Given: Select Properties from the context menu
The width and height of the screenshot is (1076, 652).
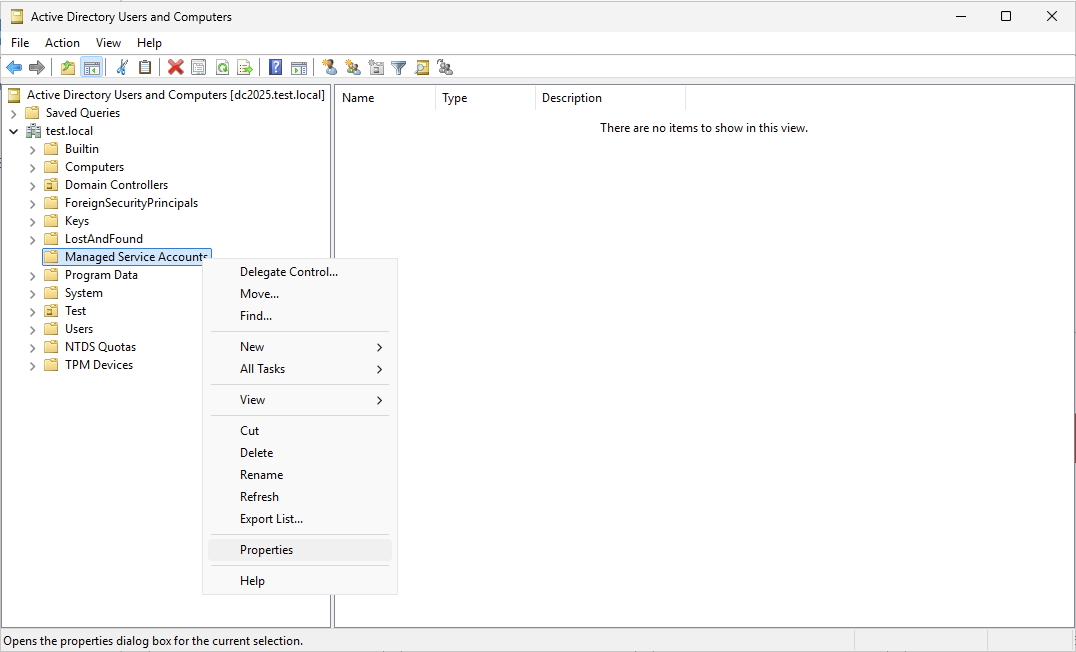Looking at the screenshot, I should [266, 550].
